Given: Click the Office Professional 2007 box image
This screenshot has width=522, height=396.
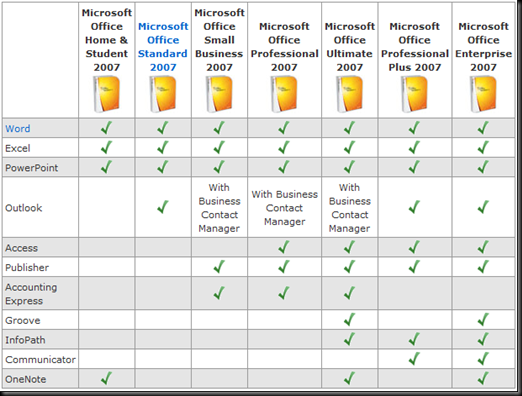Looking at the screenshot, I should coord(284,94).
